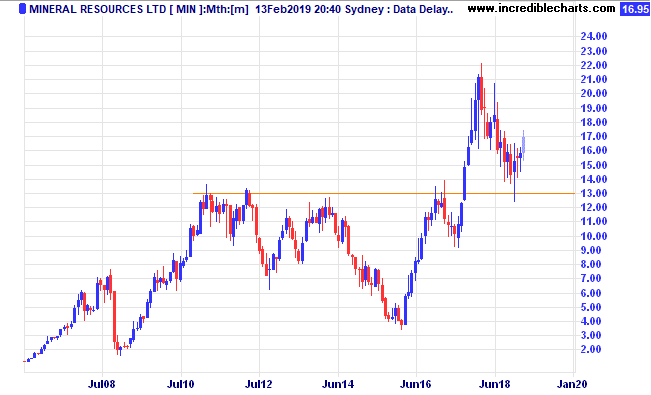The image size is (651, 395).
Task: Click the 16.95 current price box
Action: (635, 8)
